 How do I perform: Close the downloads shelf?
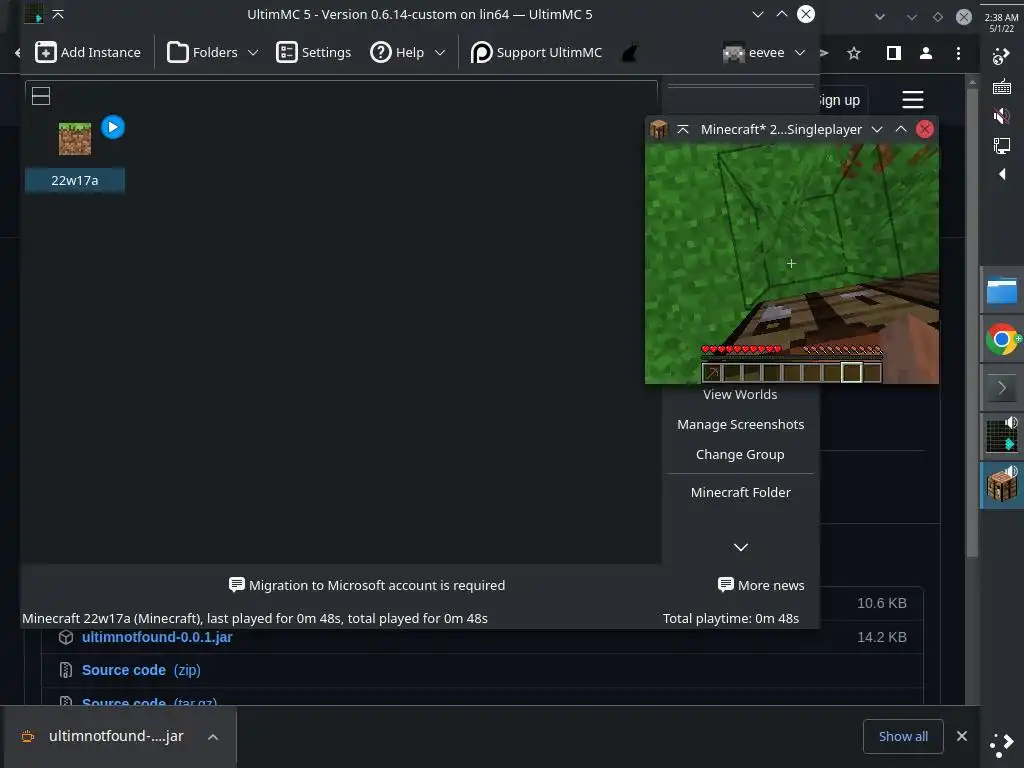tap(962, 736)
